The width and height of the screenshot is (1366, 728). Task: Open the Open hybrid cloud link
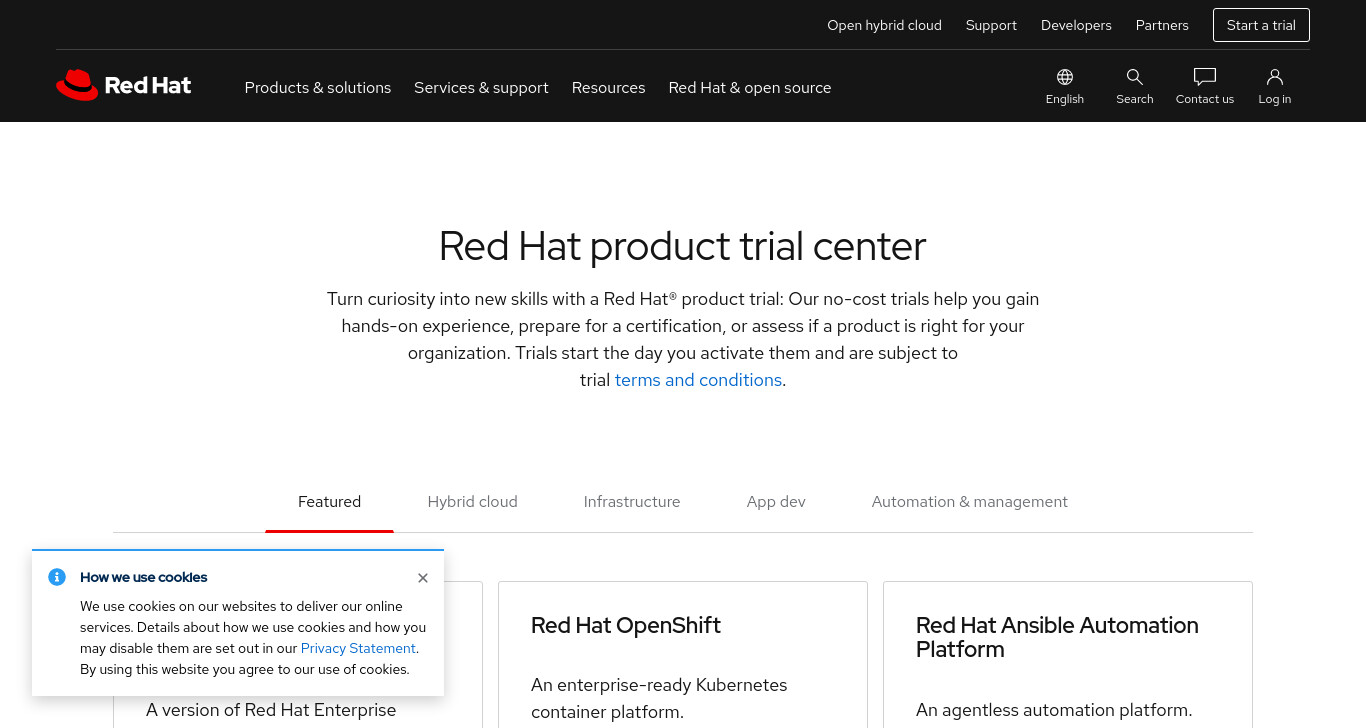tap(884, 25)
